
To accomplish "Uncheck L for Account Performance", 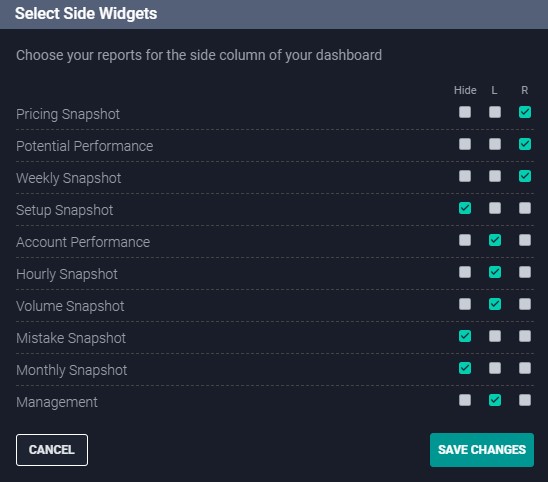I will [x=495, y=240].
